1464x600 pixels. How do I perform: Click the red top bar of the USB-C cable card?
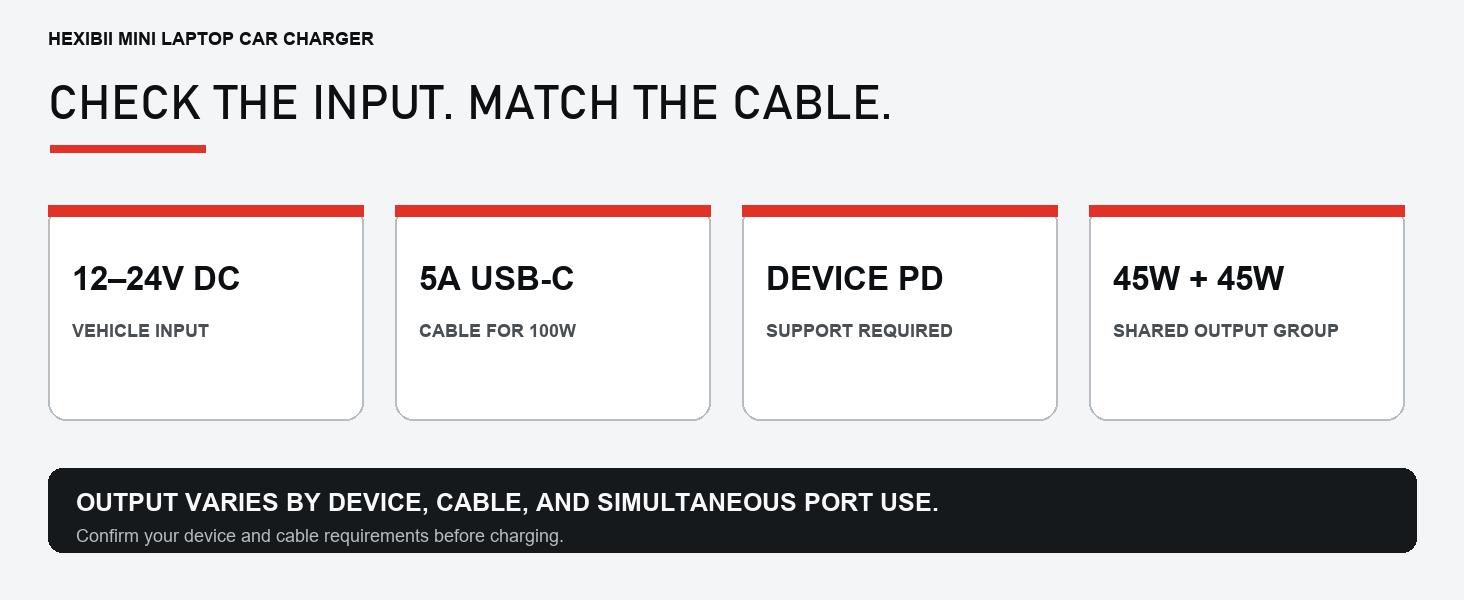click(x=553, y=211)
